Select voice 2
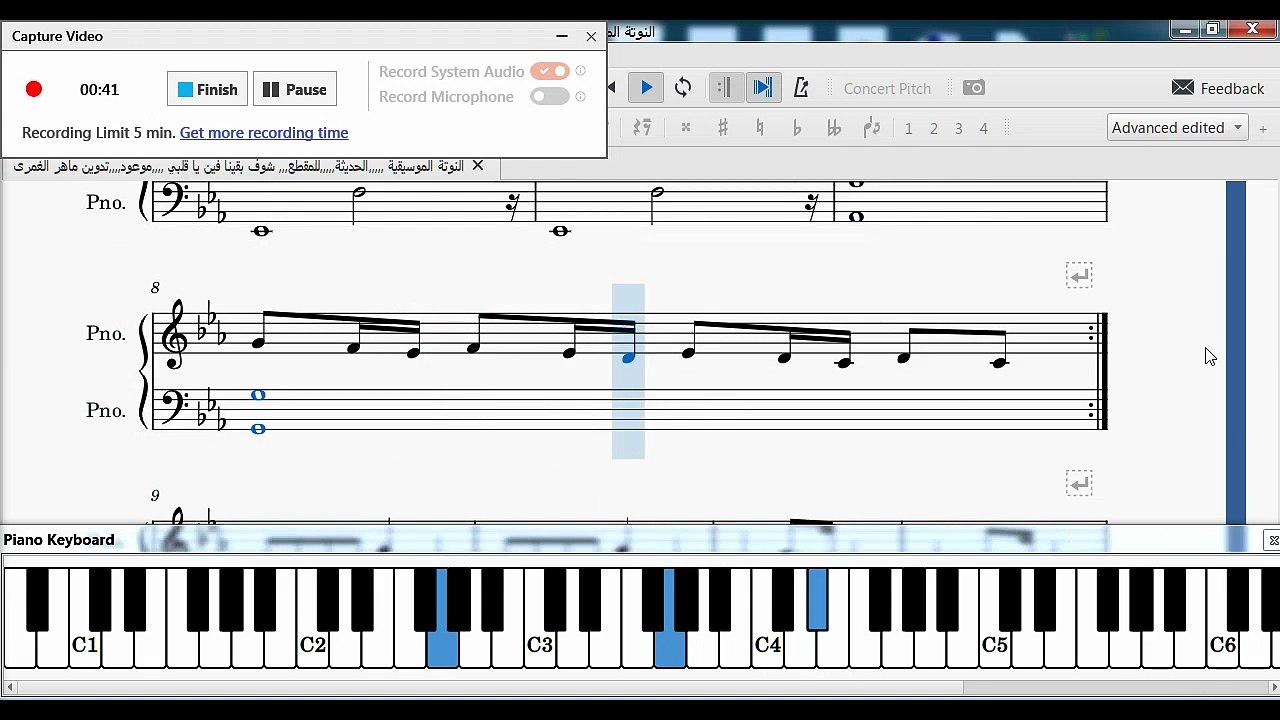 point(934,128)
